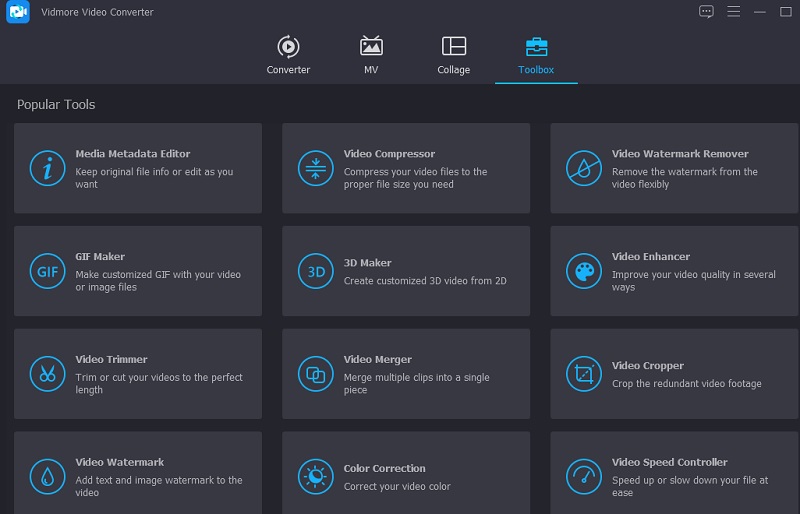Open the MV tab

click(371, 54)
